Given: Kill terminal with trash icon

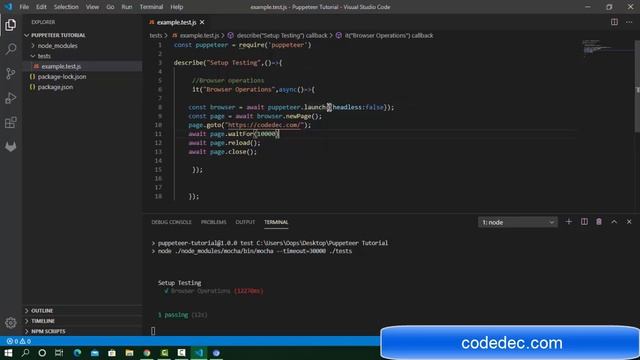Looking at the screenshot, I should [x=599, y=222].
